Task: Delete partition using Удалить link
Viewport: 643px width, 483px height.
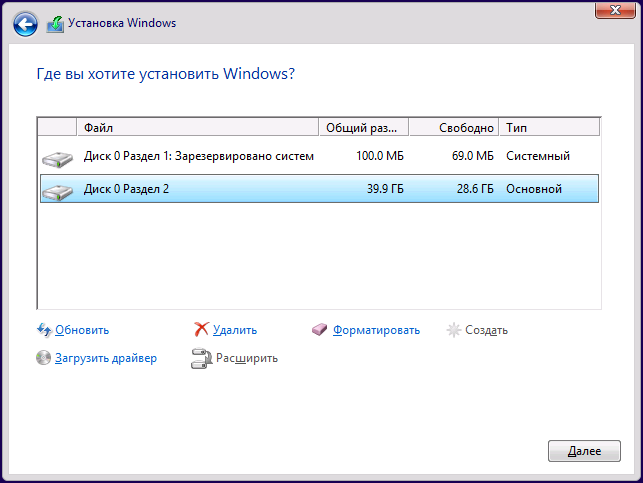Action: pyautogui.click(x=235, y=330)
